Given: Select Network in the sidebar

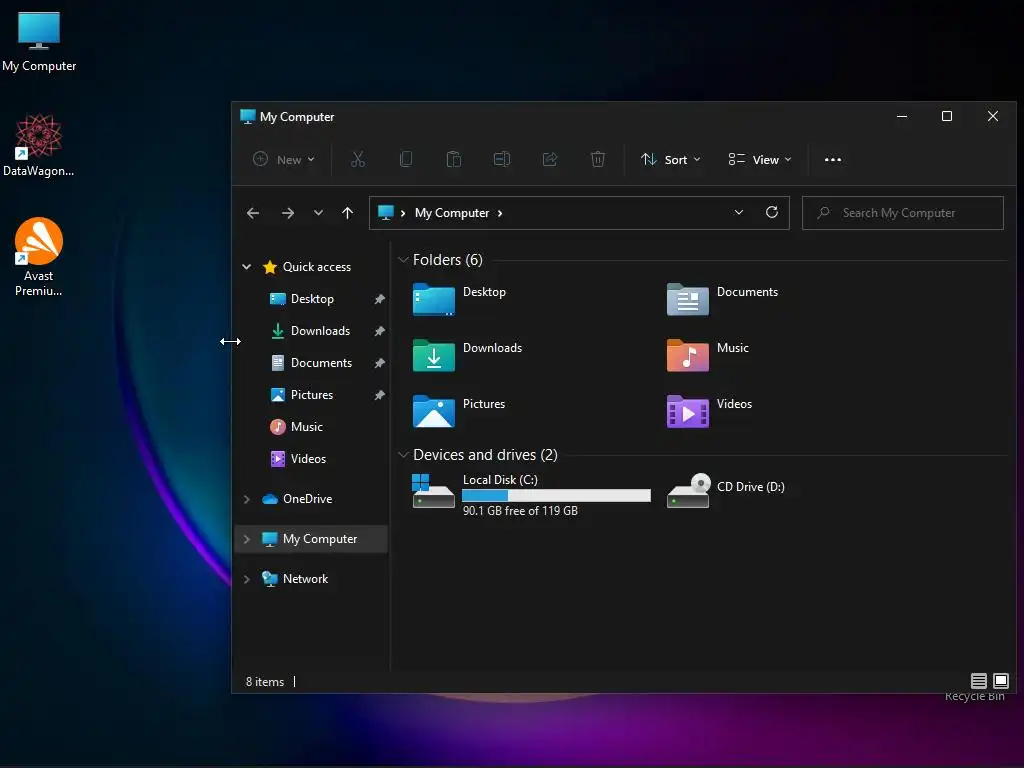Looking at the screenshot, I should tap(306, 579).
